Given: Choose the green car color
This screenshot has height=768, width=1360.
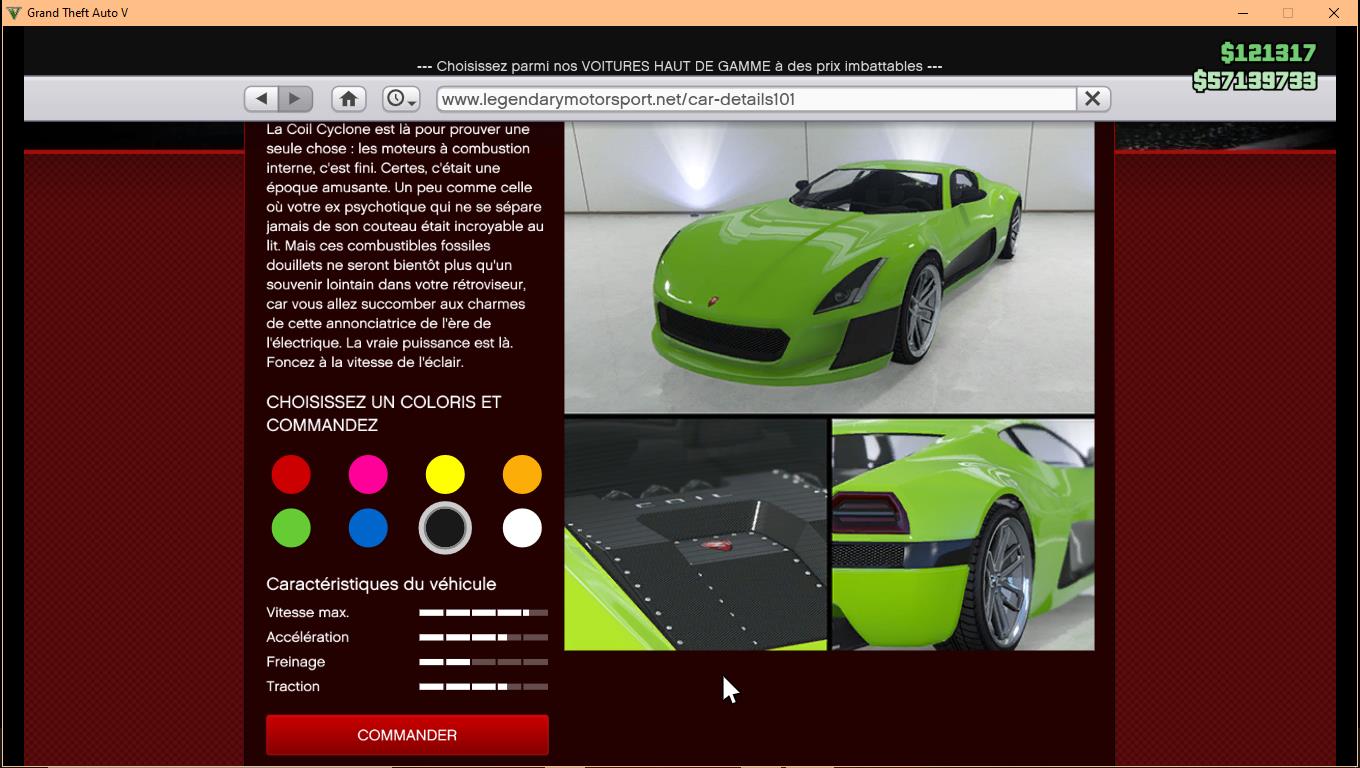Looking at the screenshot, I should [x=291, y=528].
